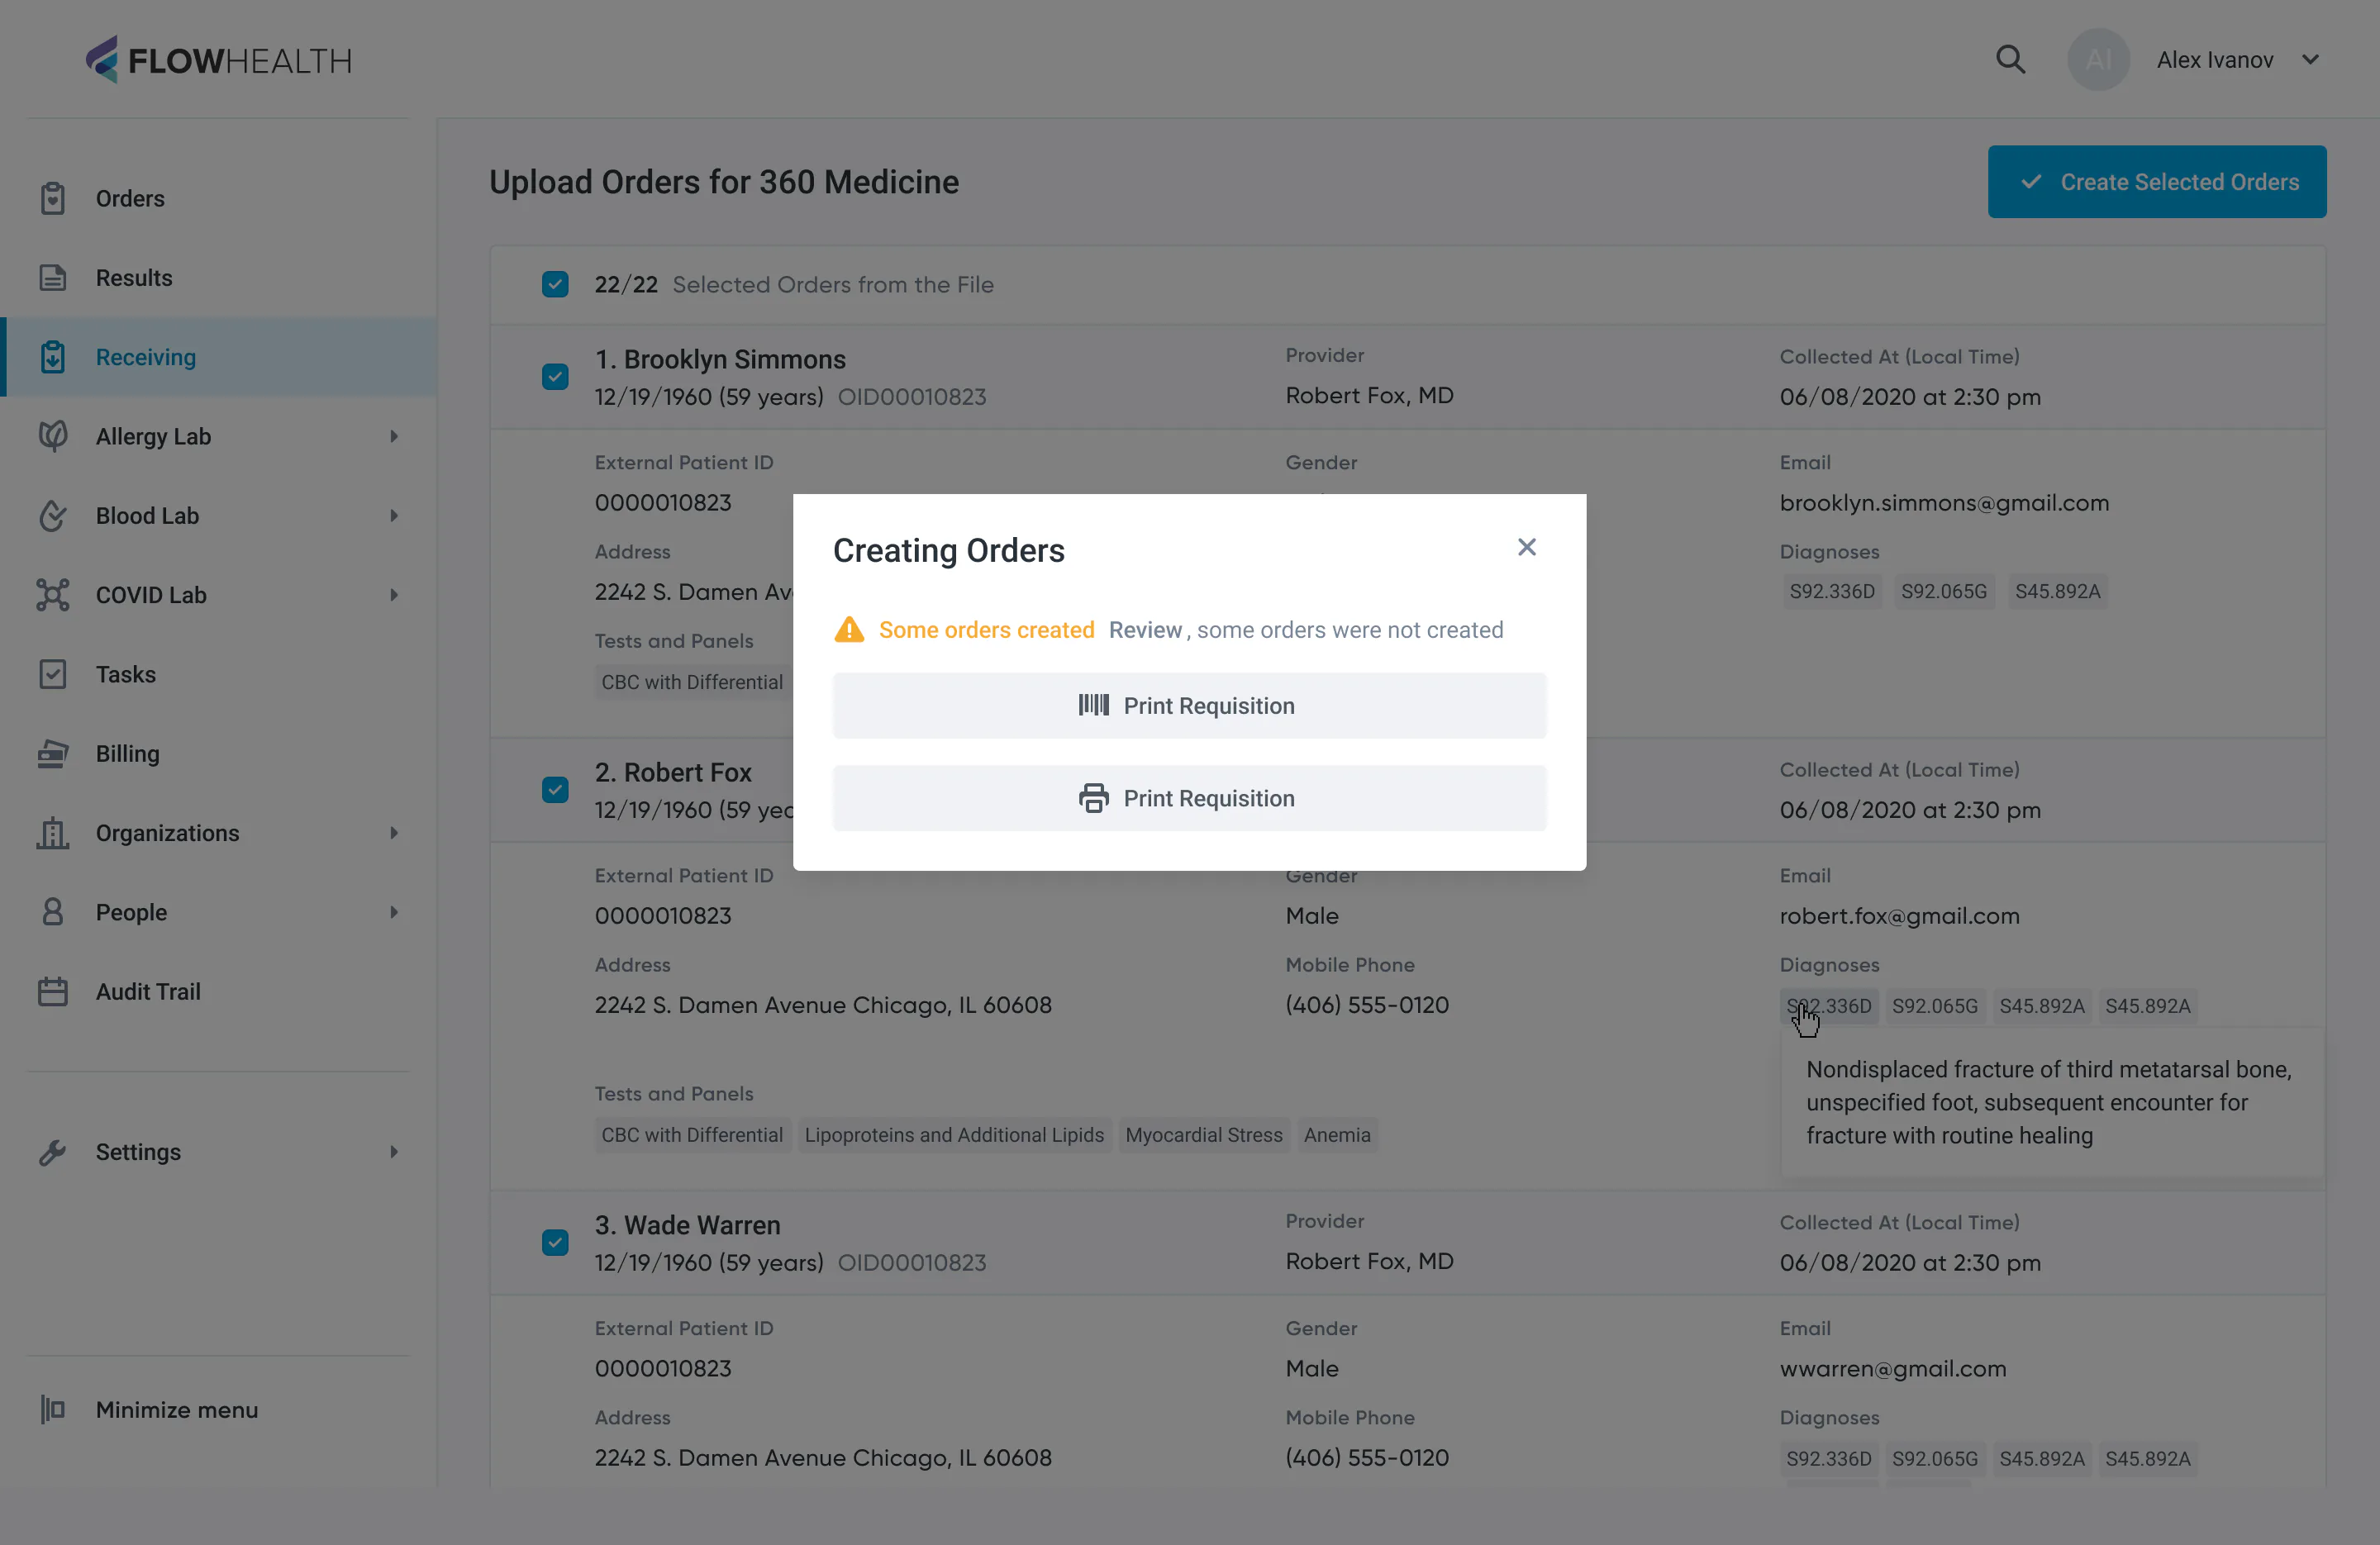Click the Alex Ivanov avatar
This screenshot has height=1545, width=2380.
2098,60
